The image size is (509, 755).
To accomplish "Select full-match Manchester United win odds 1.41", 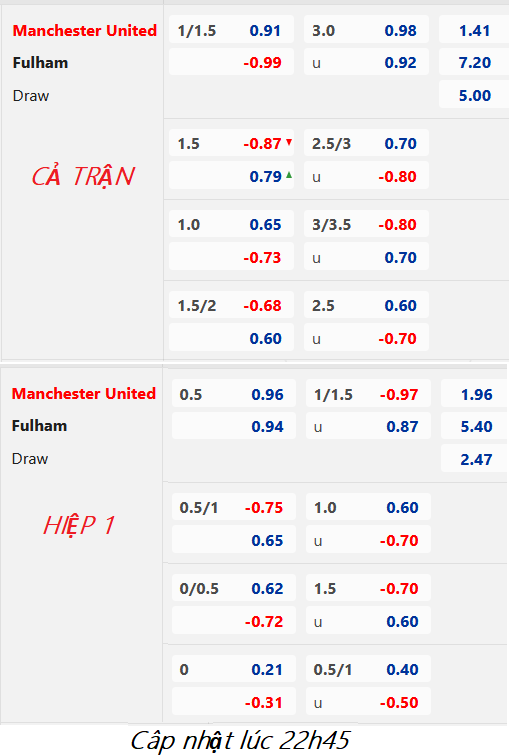I will pos(475,30).
